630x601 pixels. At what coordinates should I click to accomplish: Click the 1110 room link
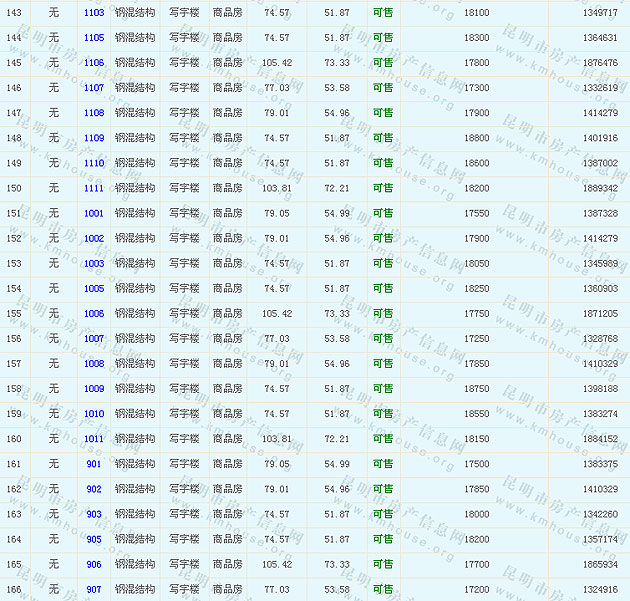click(94, 163)
